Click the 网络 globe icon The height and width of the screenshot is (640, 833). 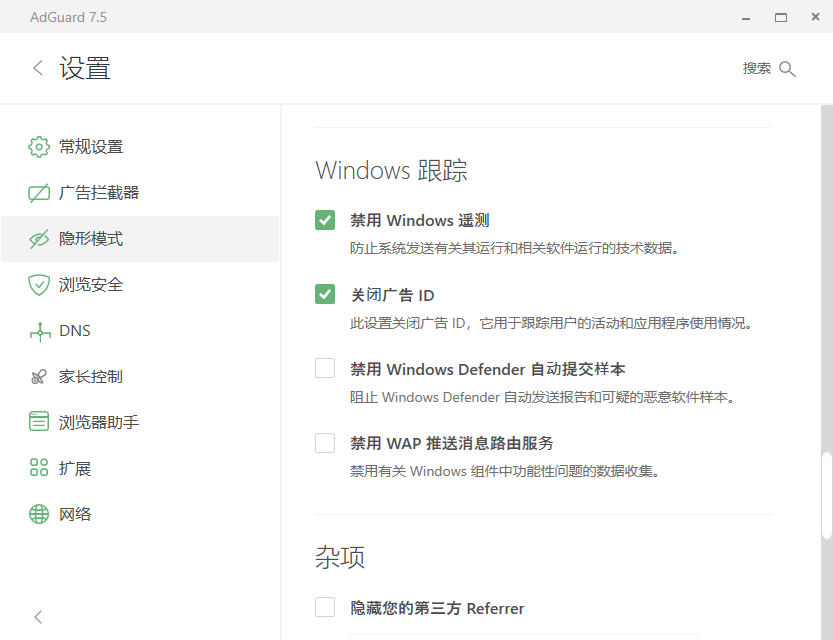[x=39, y=515]
